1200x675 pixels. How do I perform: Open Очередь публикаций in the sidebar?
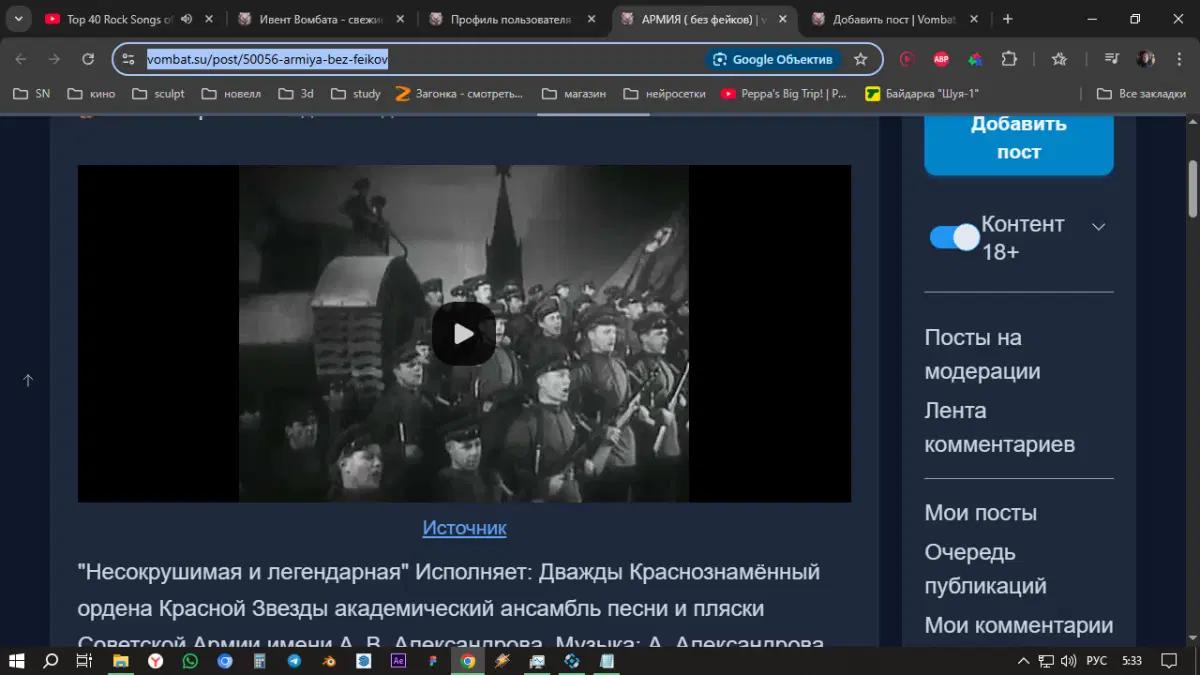click(985, 569)
